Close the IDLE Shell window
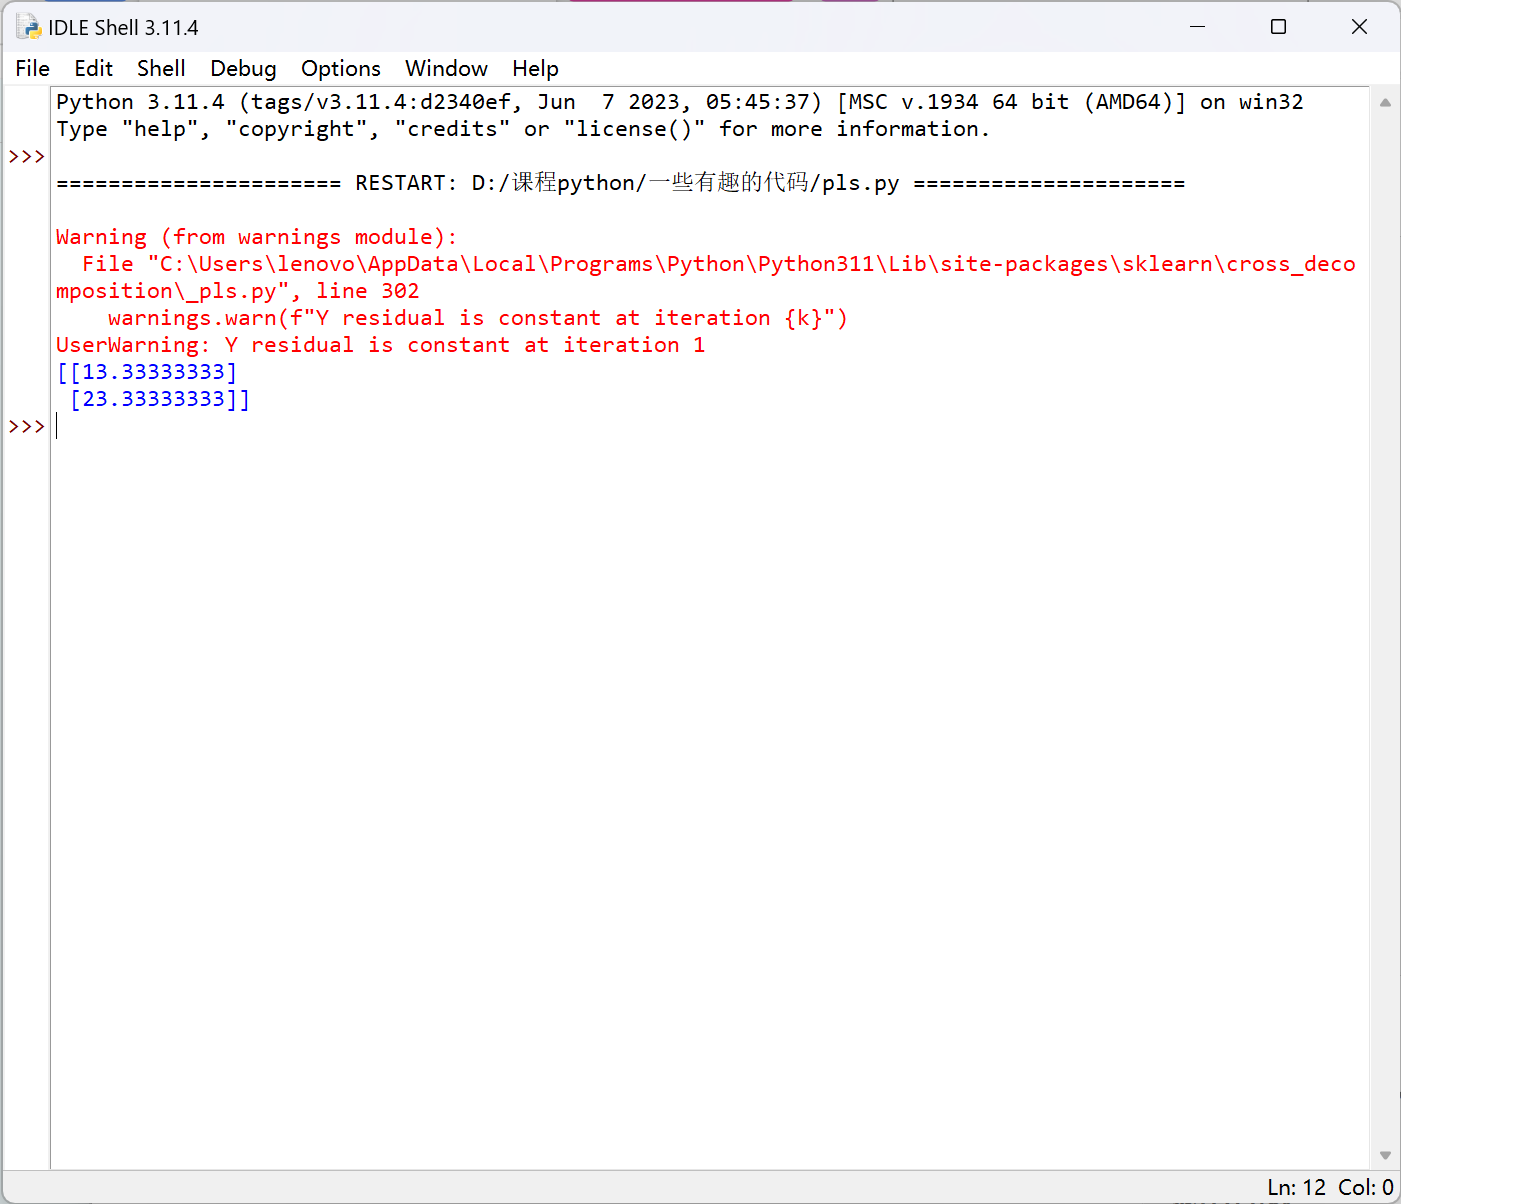1536x1204 pixels. [1359, 27]
